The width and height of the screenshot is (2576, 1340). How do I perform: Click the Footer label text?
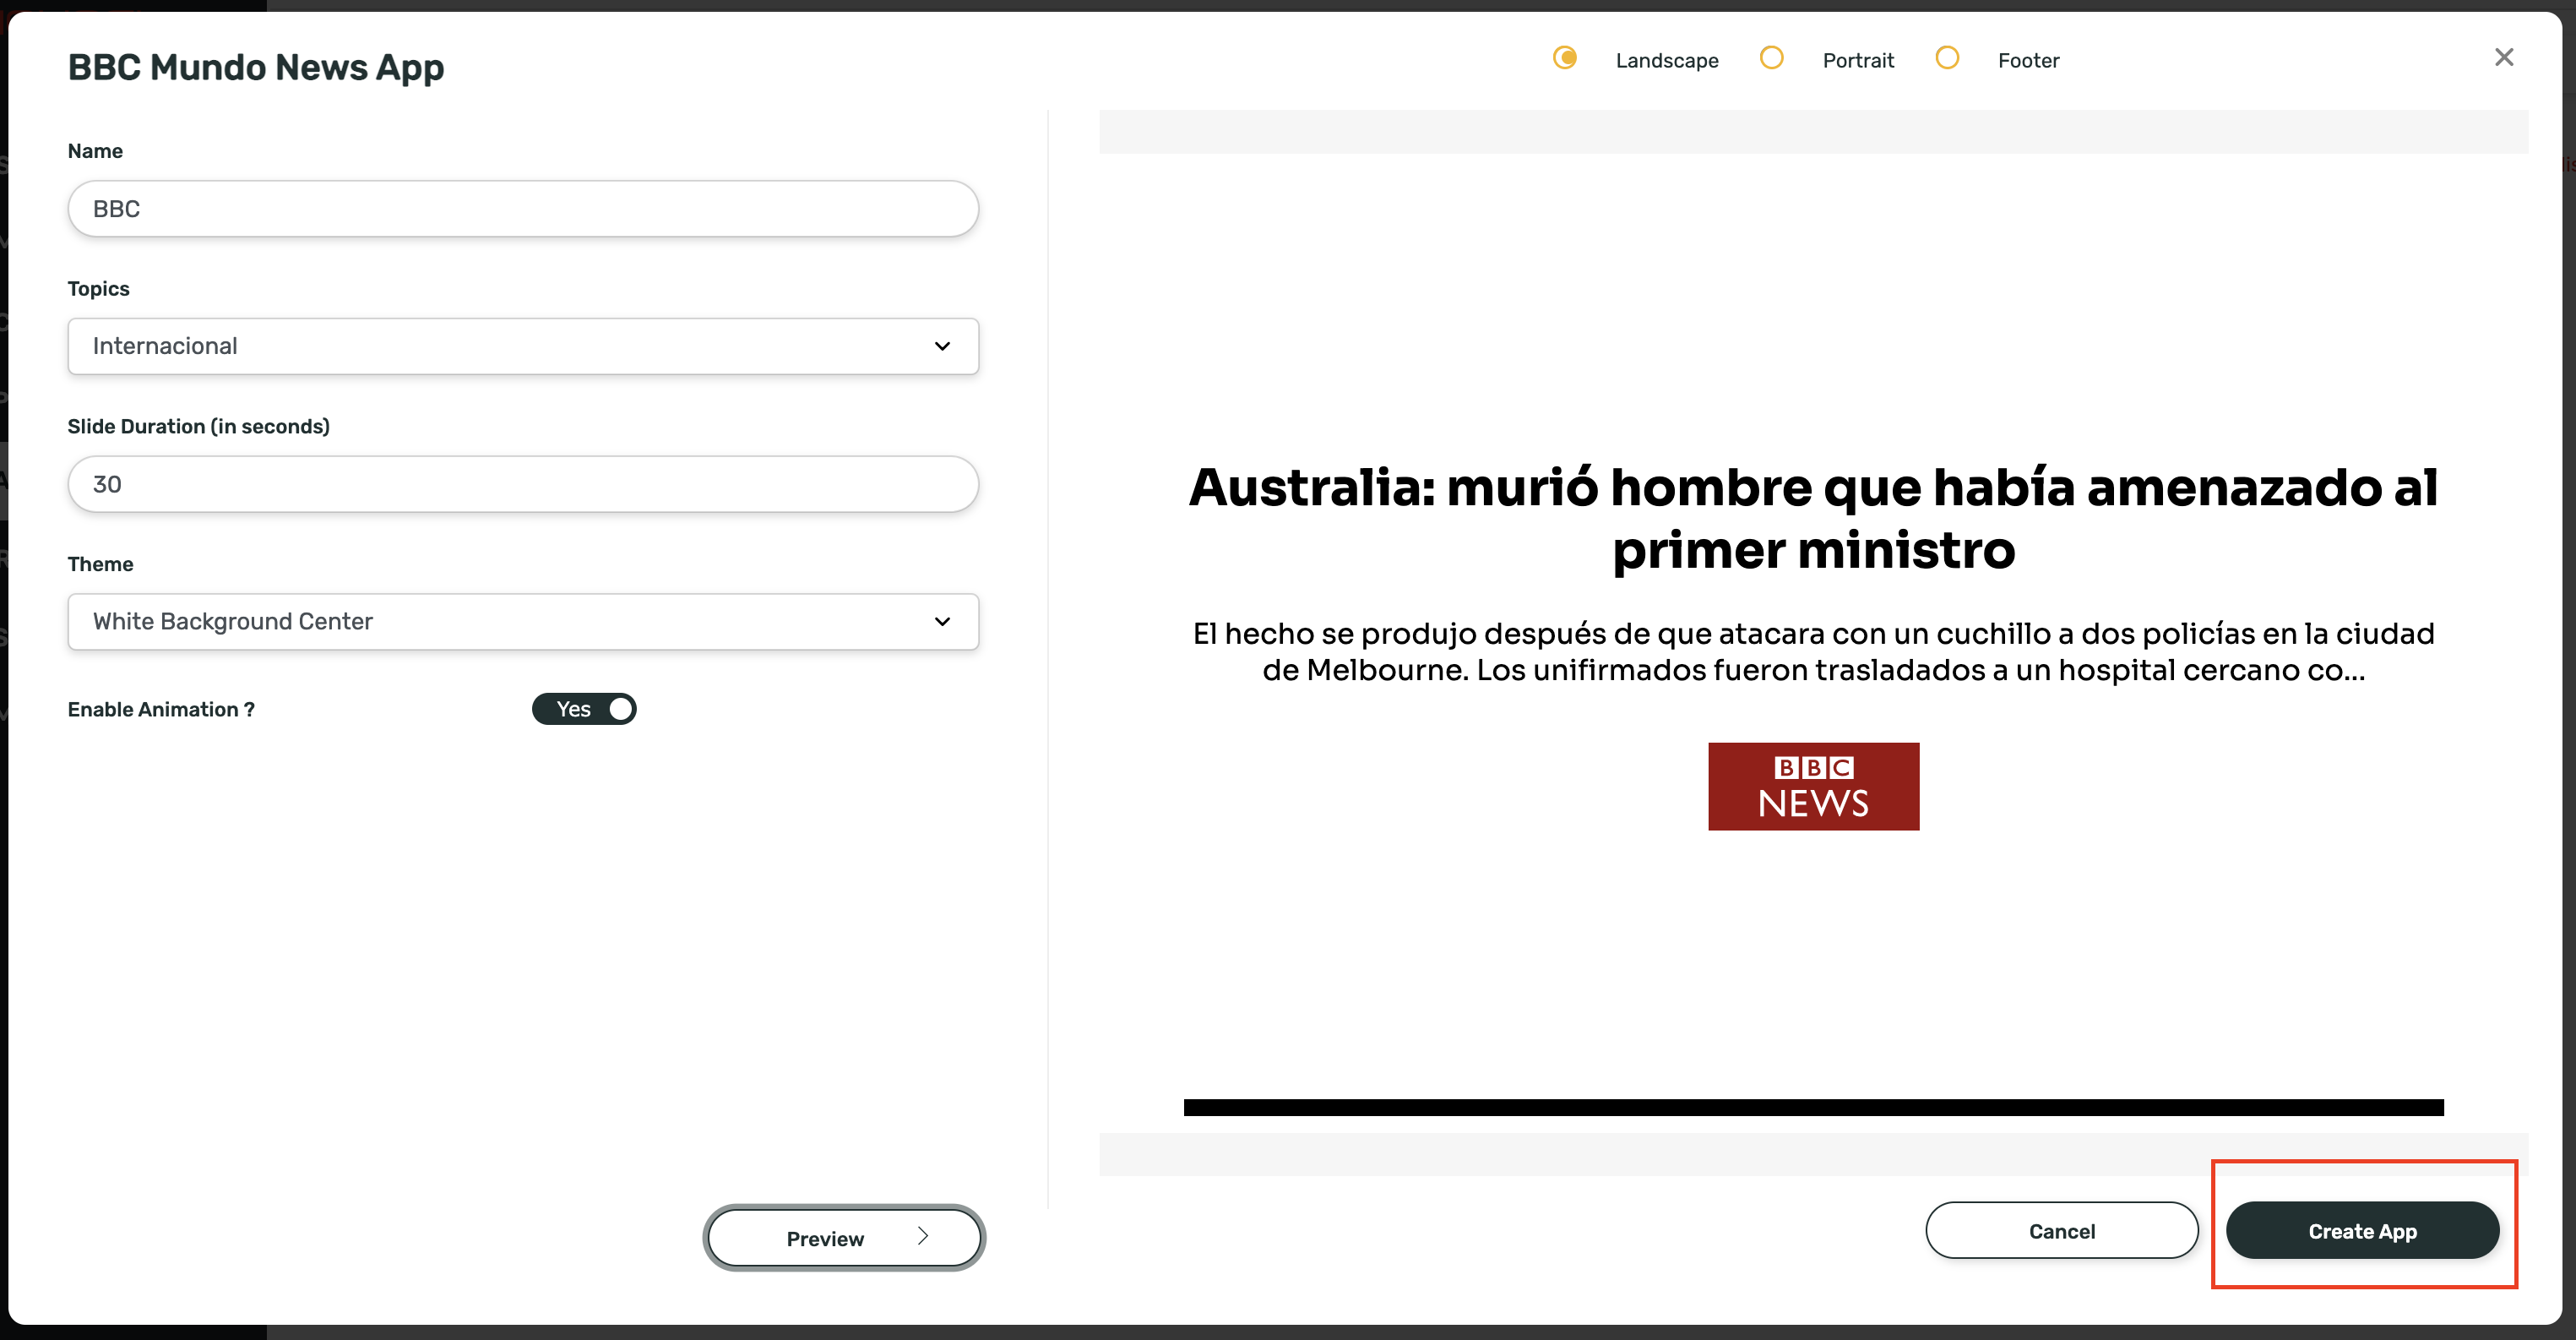coord(2028,60)
